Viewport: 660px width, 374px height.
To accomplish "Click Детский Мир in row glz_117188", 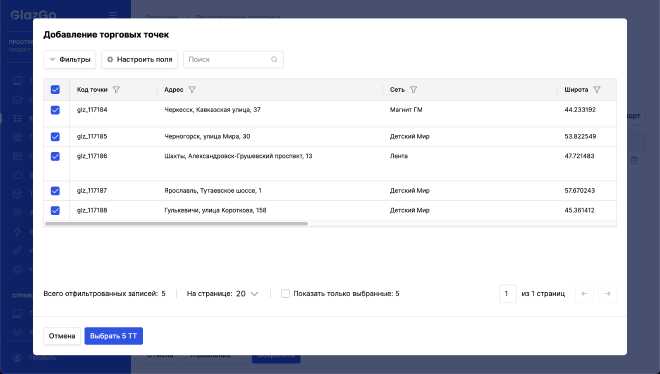I will (x=410, y=210).
